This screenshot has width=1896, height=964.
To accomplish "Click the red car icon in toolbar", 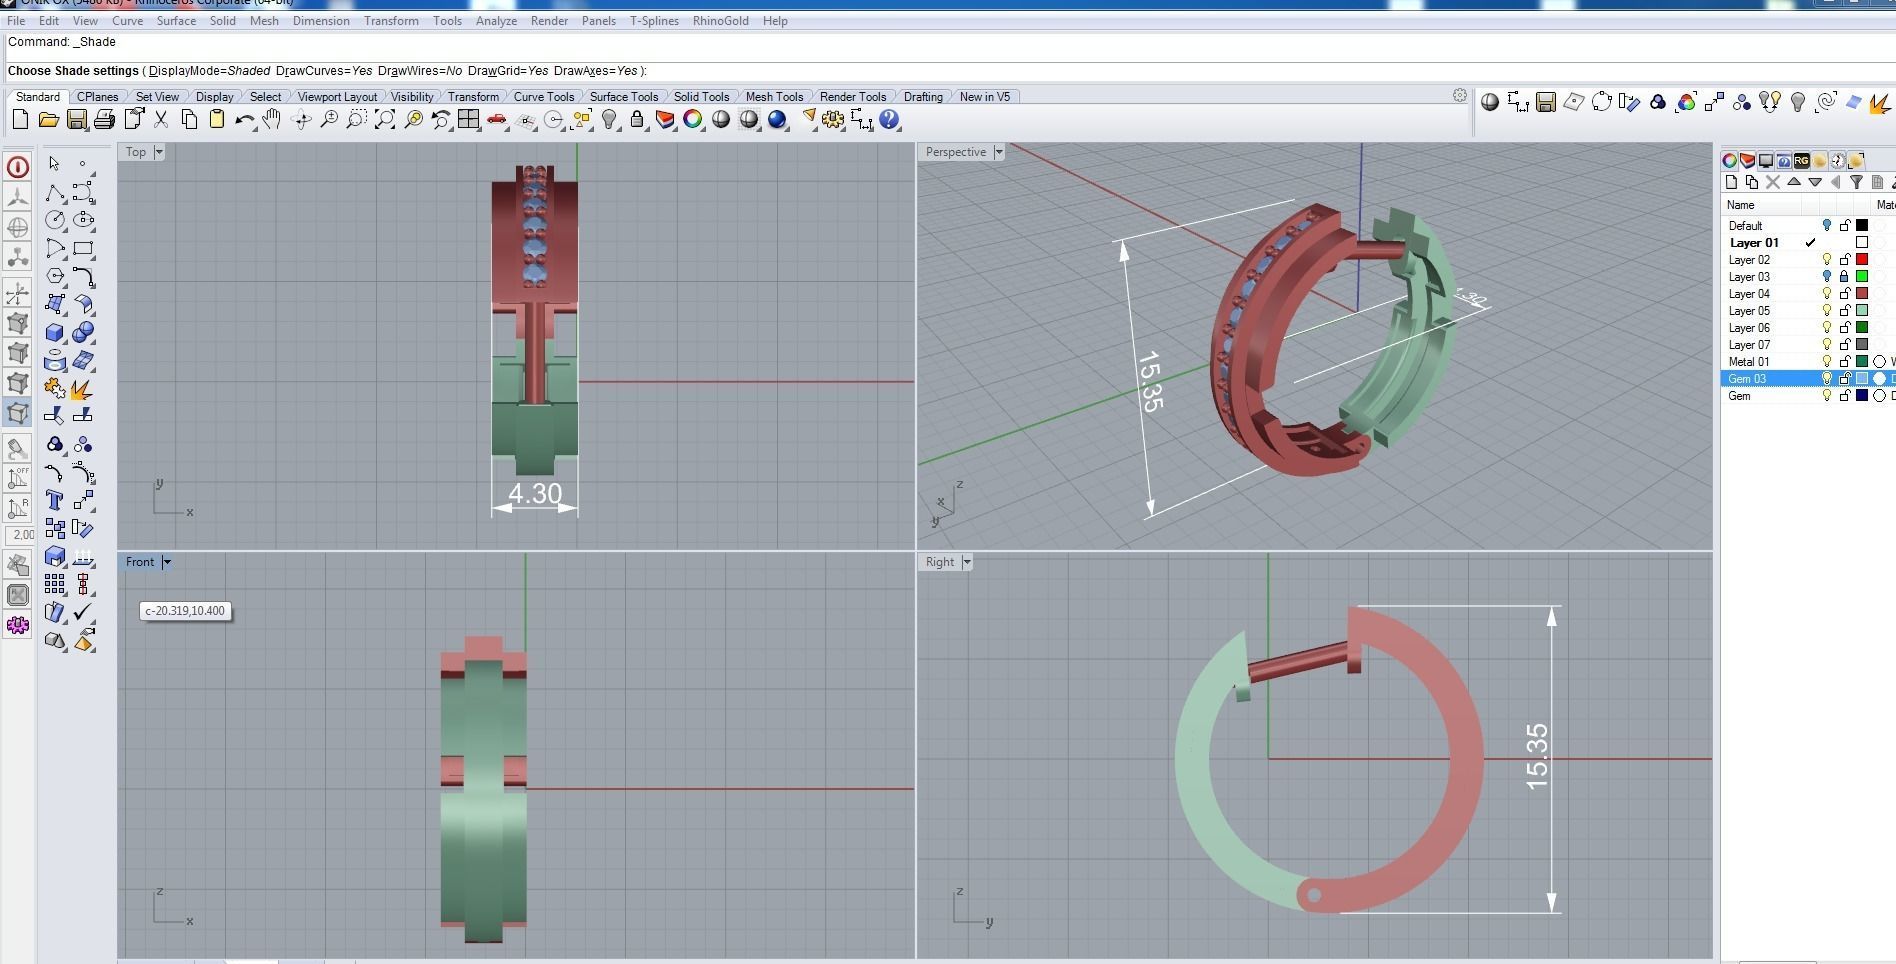I will click(x=496, y=120).
